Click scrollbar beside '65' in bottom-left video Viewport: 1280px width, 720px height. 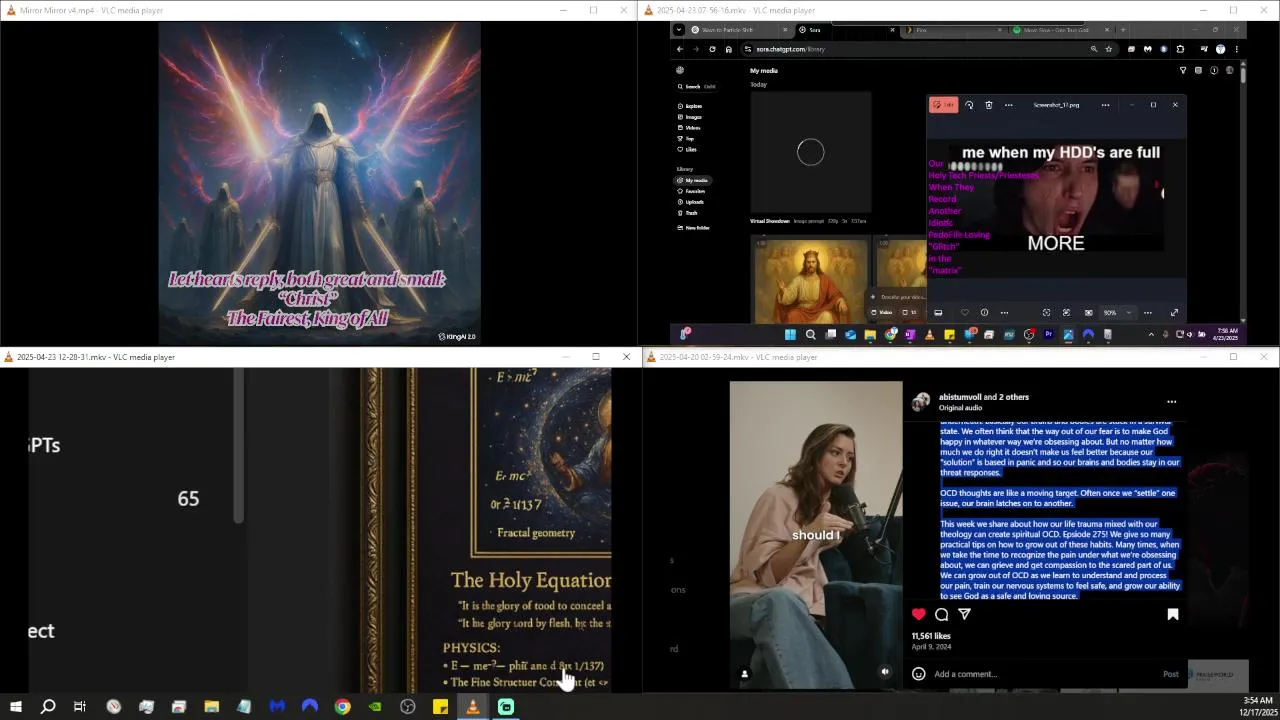click(x=238, y=445)
